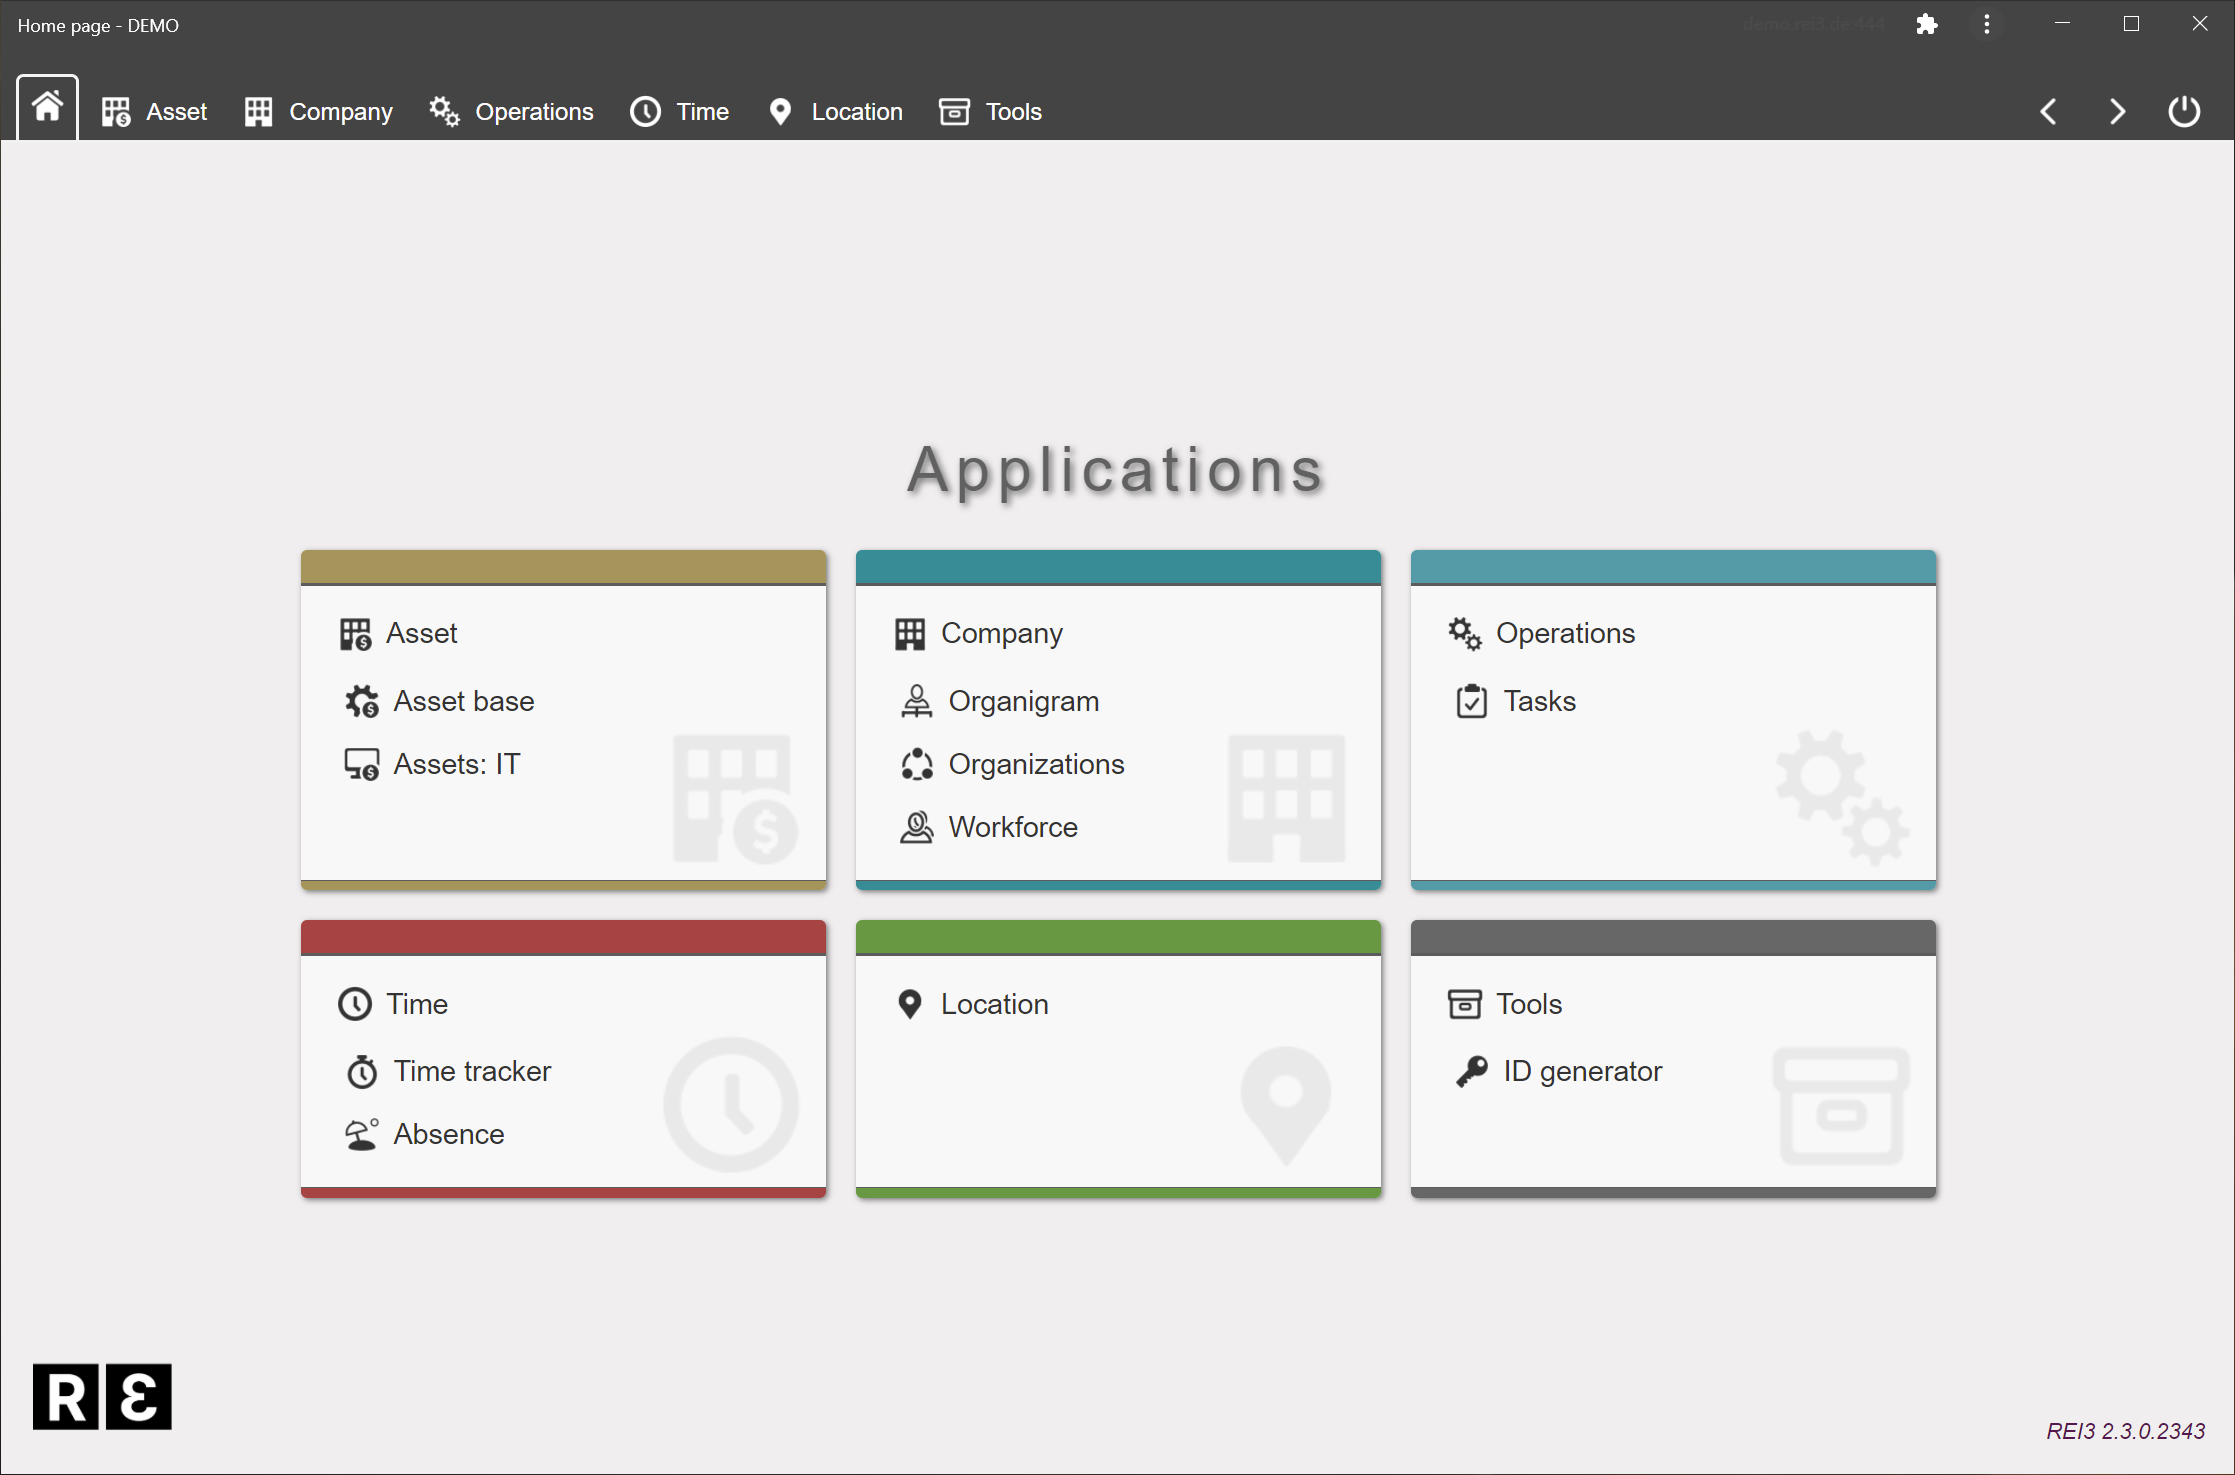2235x1475 pixels.
Task: Open Assets: IT entry
Action: point(456,765)
